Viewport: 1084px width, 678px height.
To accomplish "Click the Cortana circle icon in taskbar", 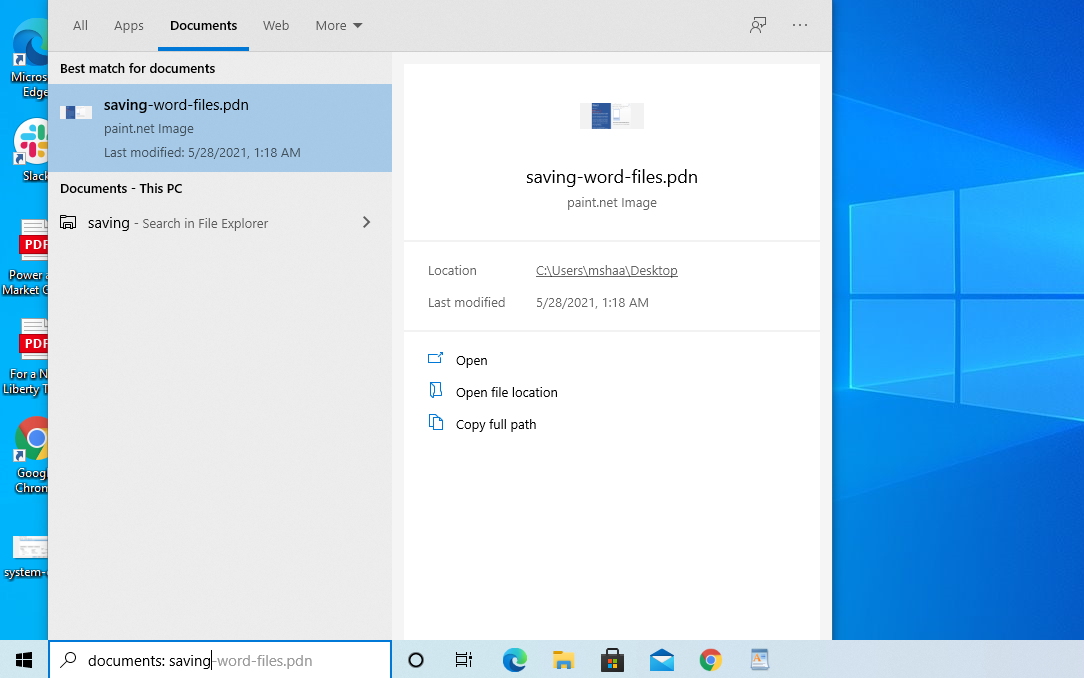I will [x=416, y=660].
